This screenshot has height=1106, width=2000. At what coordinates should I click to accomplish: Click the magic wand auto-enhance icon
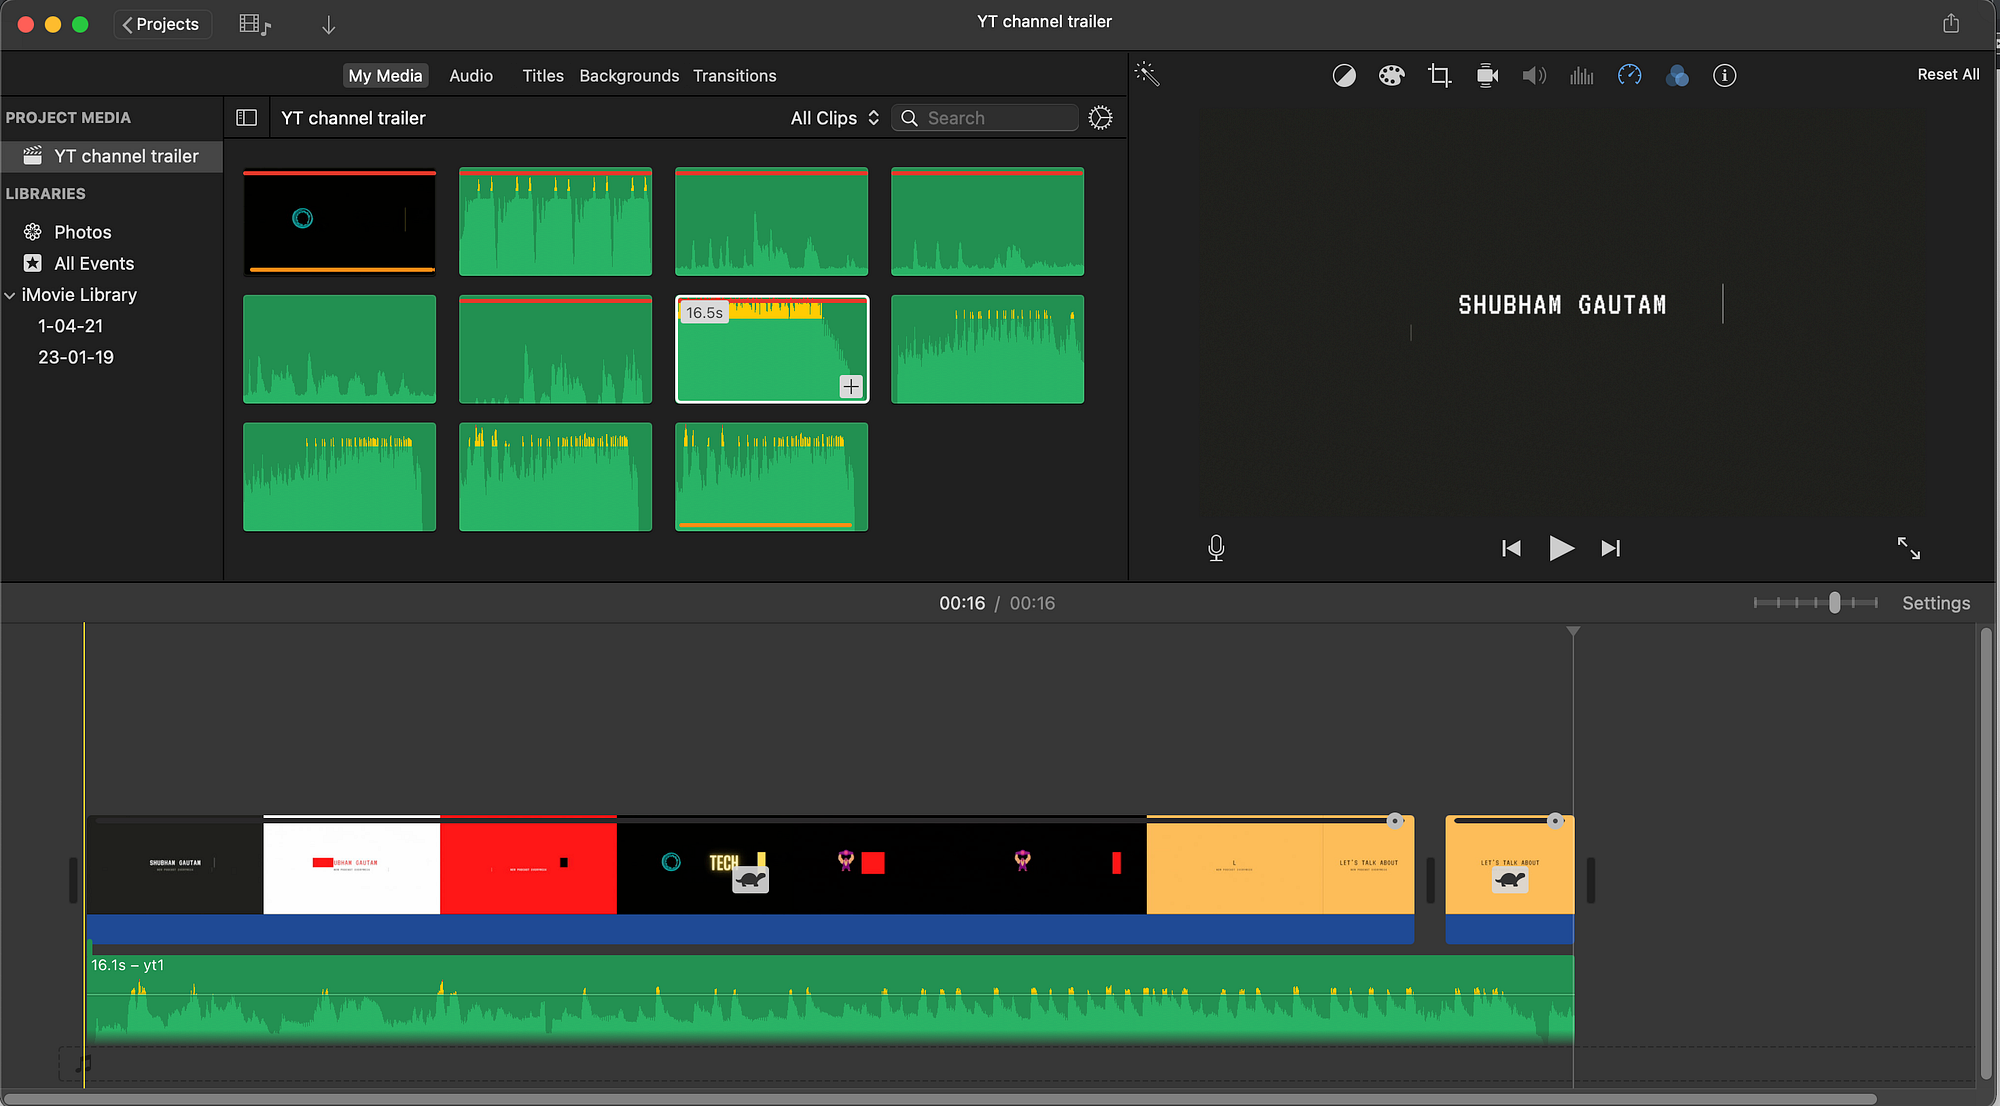pos(1147,74)
